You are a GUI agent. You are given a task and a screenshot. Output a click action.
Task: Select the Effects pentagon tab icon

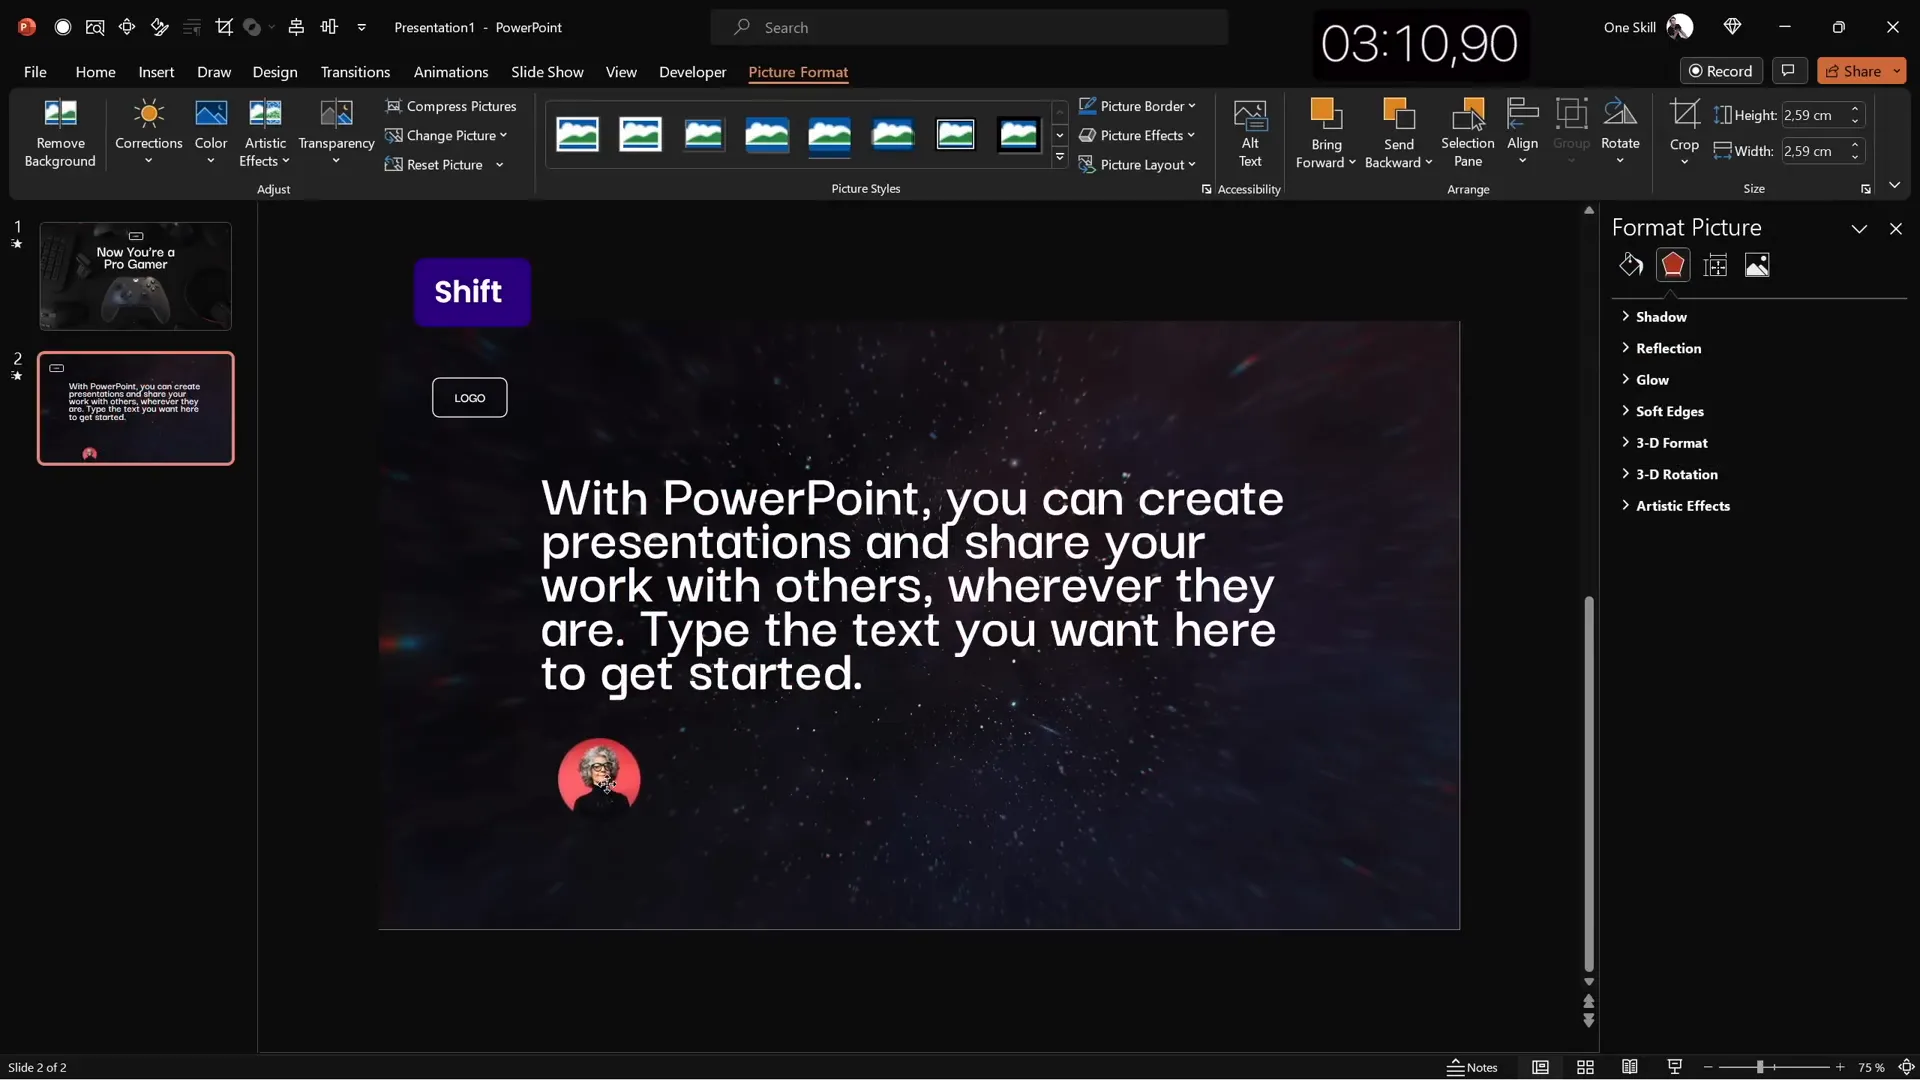(1673, 265)
